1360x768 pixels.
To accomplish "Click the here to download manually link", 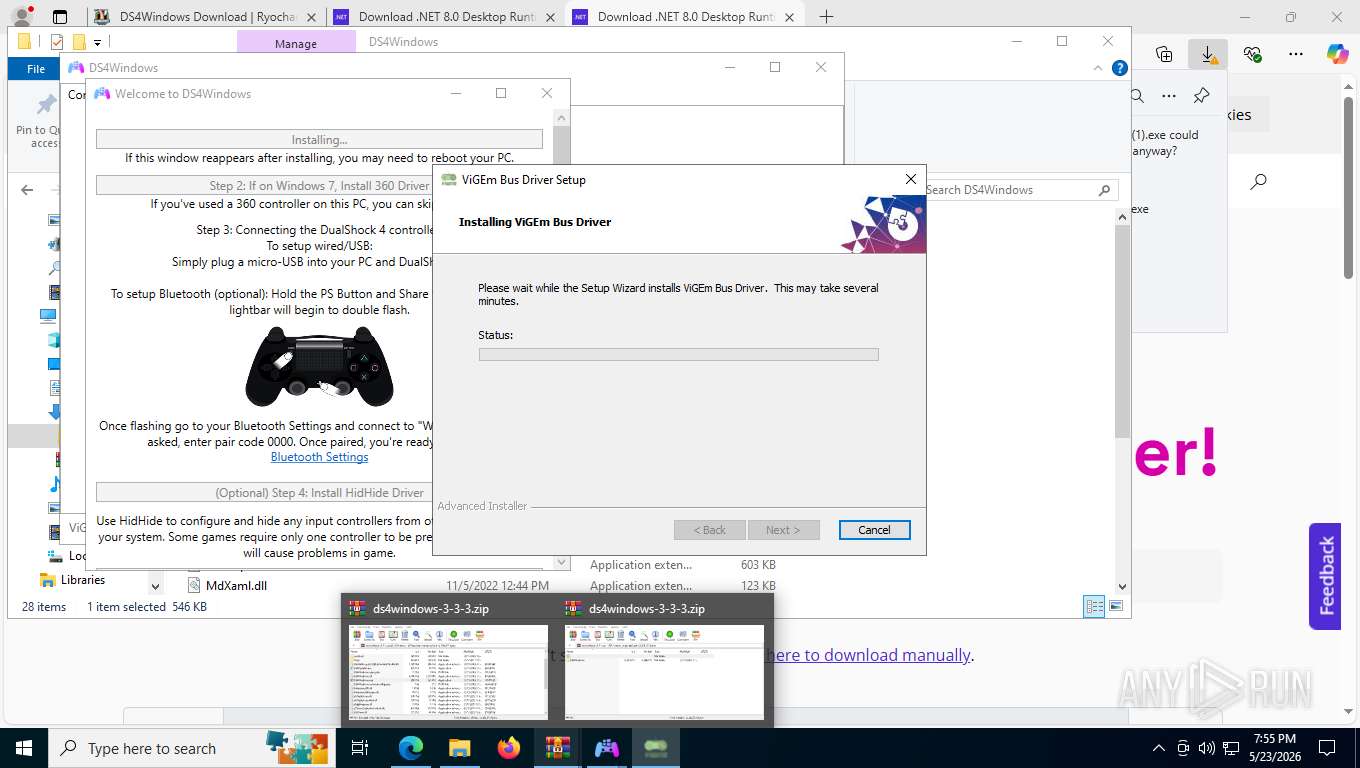I will click(868, 655).
